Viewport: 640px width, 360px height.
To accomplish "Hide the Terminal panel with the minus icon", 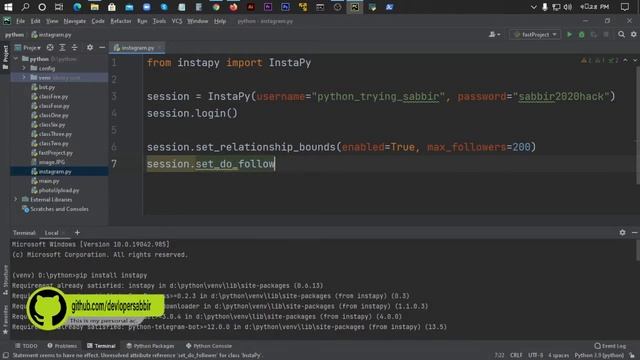I will (634, 232).
